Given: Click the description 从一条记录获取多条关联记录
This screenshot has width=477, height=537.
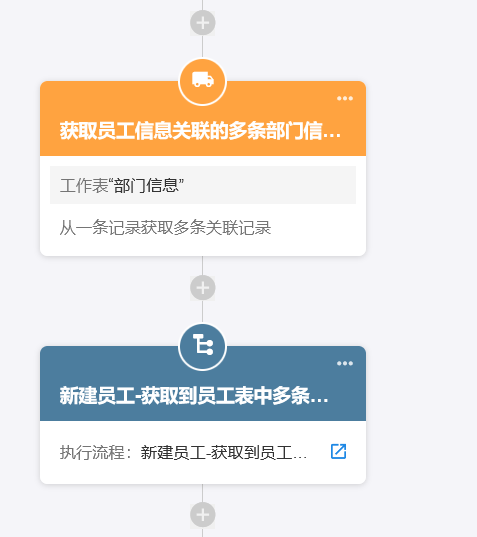Looking at the screenshot, I should click(x=165, y=228).
